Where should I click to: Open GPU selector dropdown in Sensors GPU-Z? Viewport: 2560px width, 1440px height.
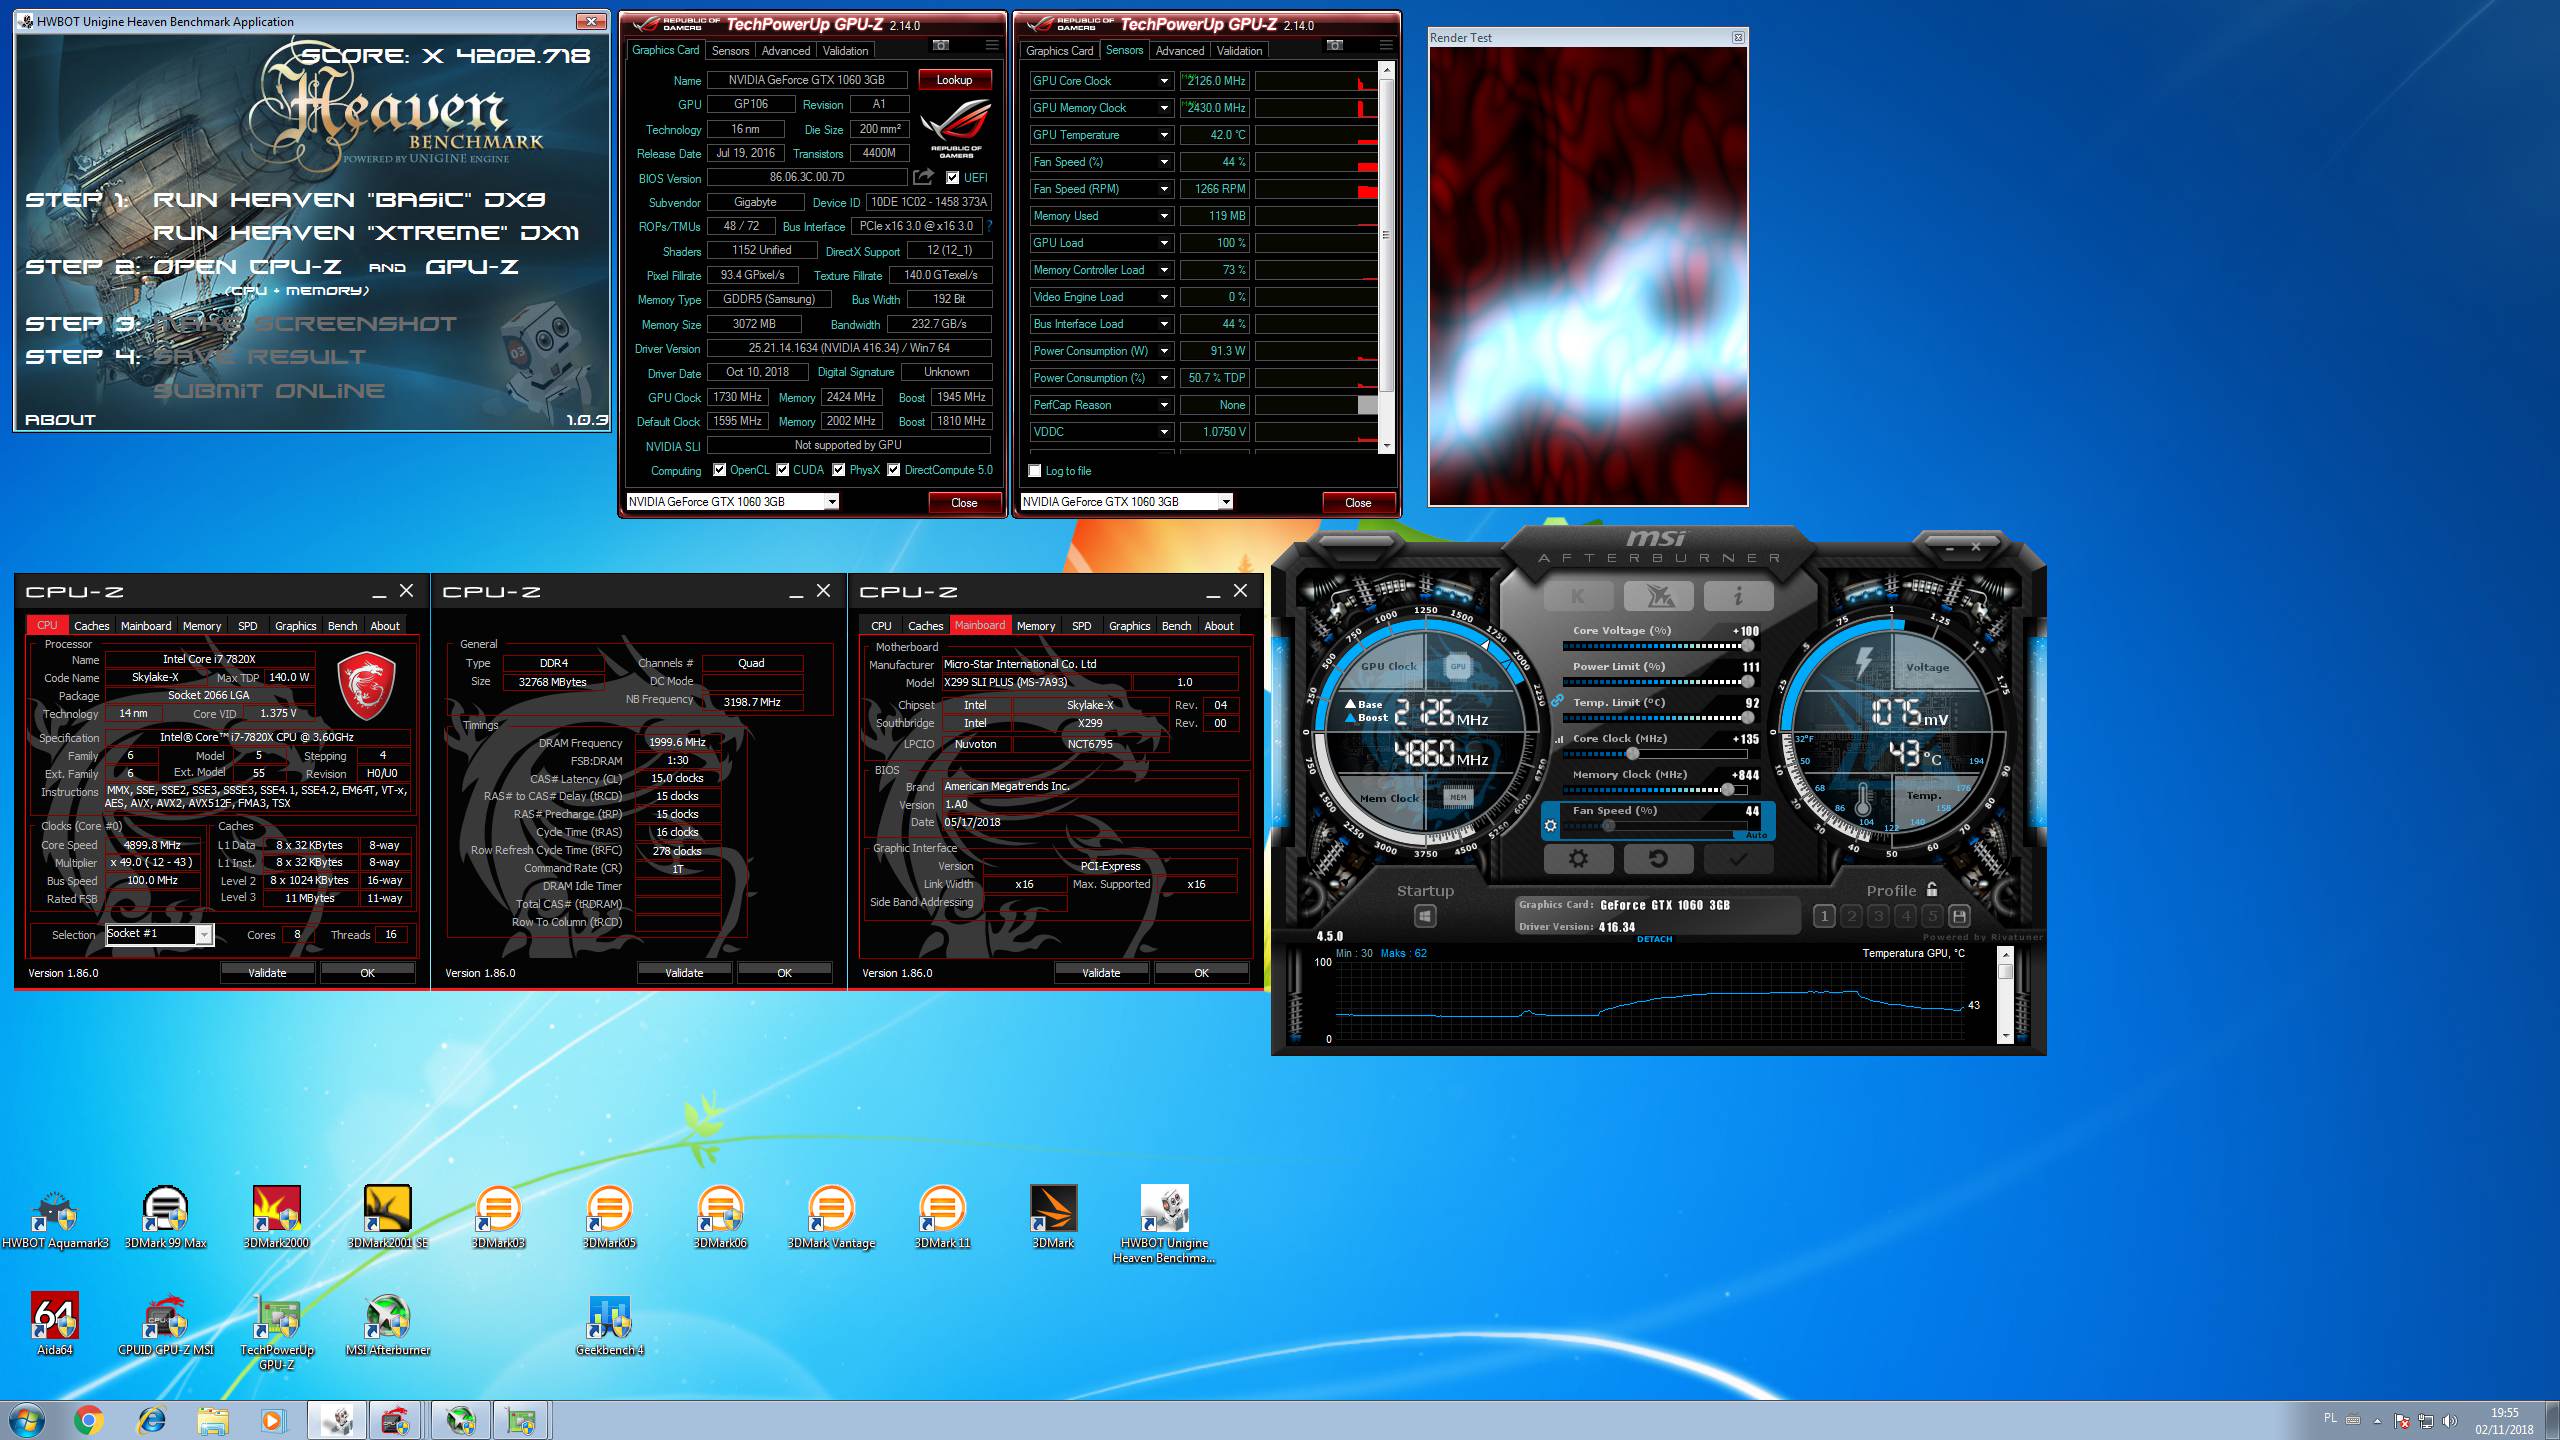1225,502
